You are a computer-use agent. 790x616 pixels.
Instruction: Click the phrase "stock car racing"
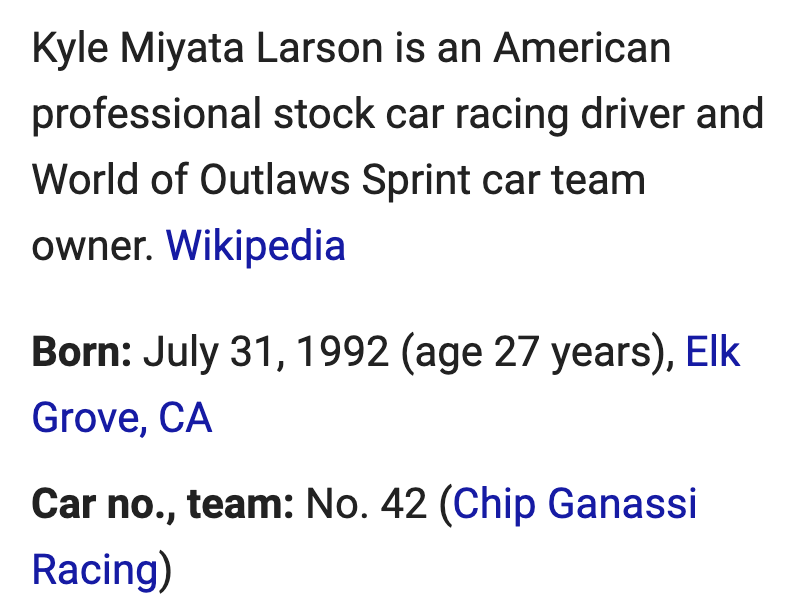coord(421,114)
